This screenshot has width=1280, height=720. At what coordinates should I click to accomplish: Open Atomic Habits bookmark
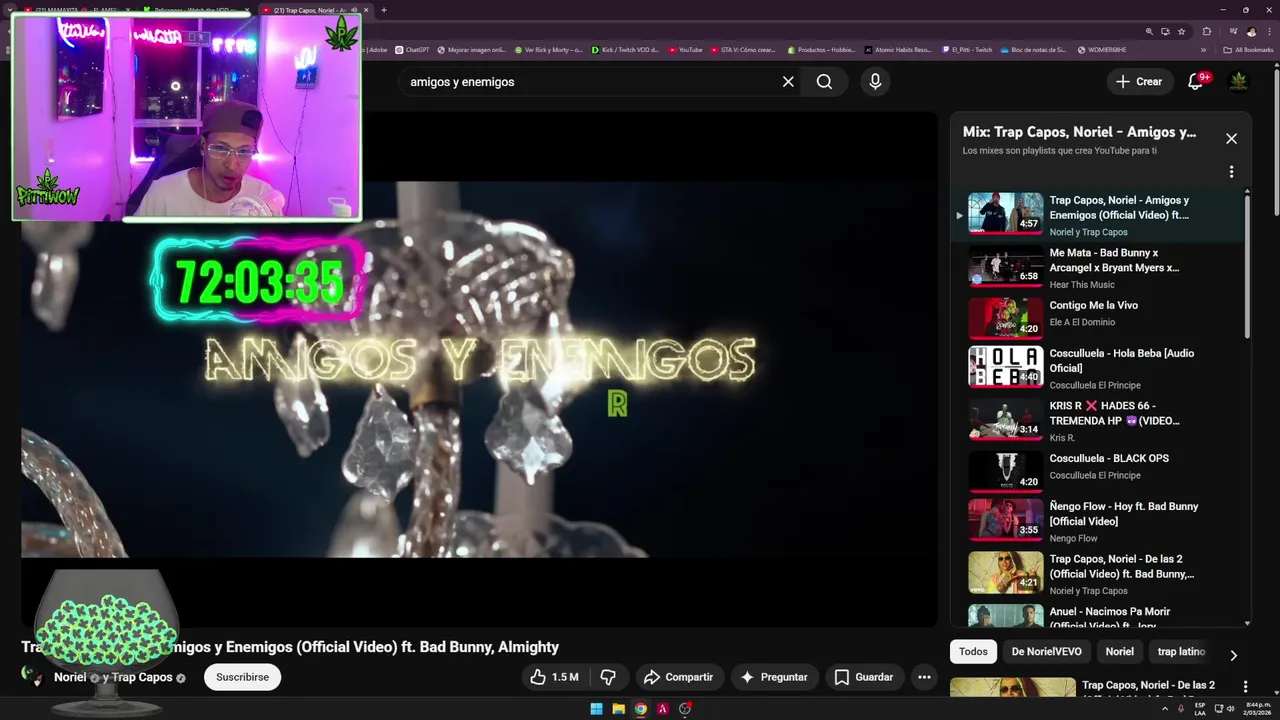coord(898,49)
